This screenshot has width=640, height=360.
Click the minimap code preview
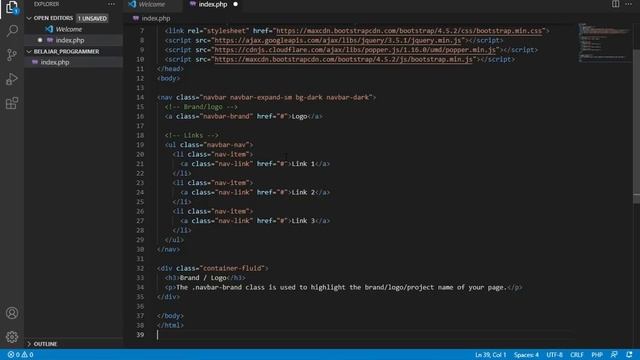(x=604, y=43)
